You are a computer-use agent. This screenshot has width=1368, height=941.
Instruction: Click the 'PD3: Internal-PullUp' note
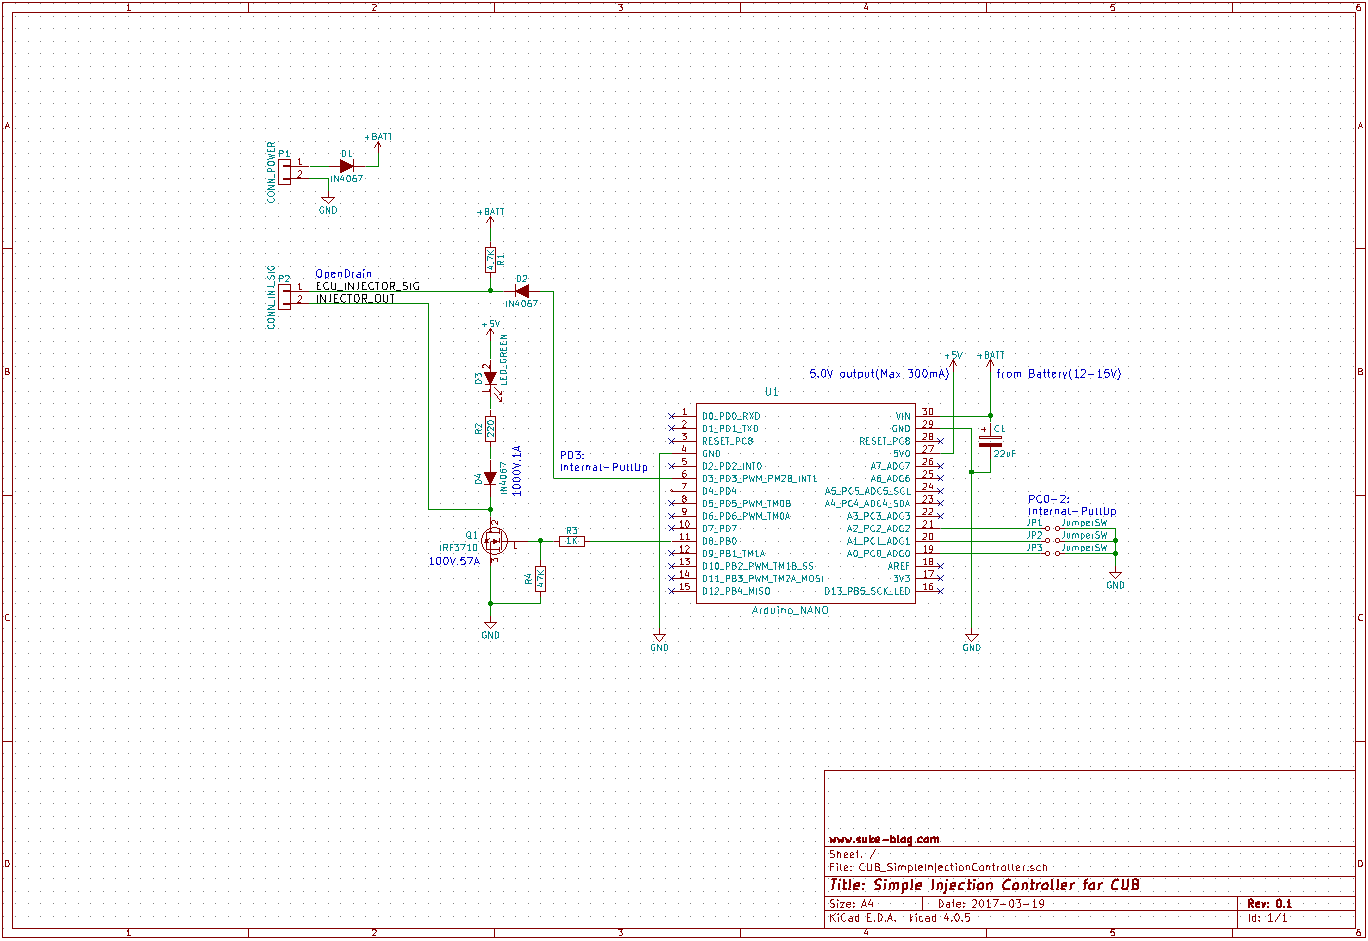603,461
